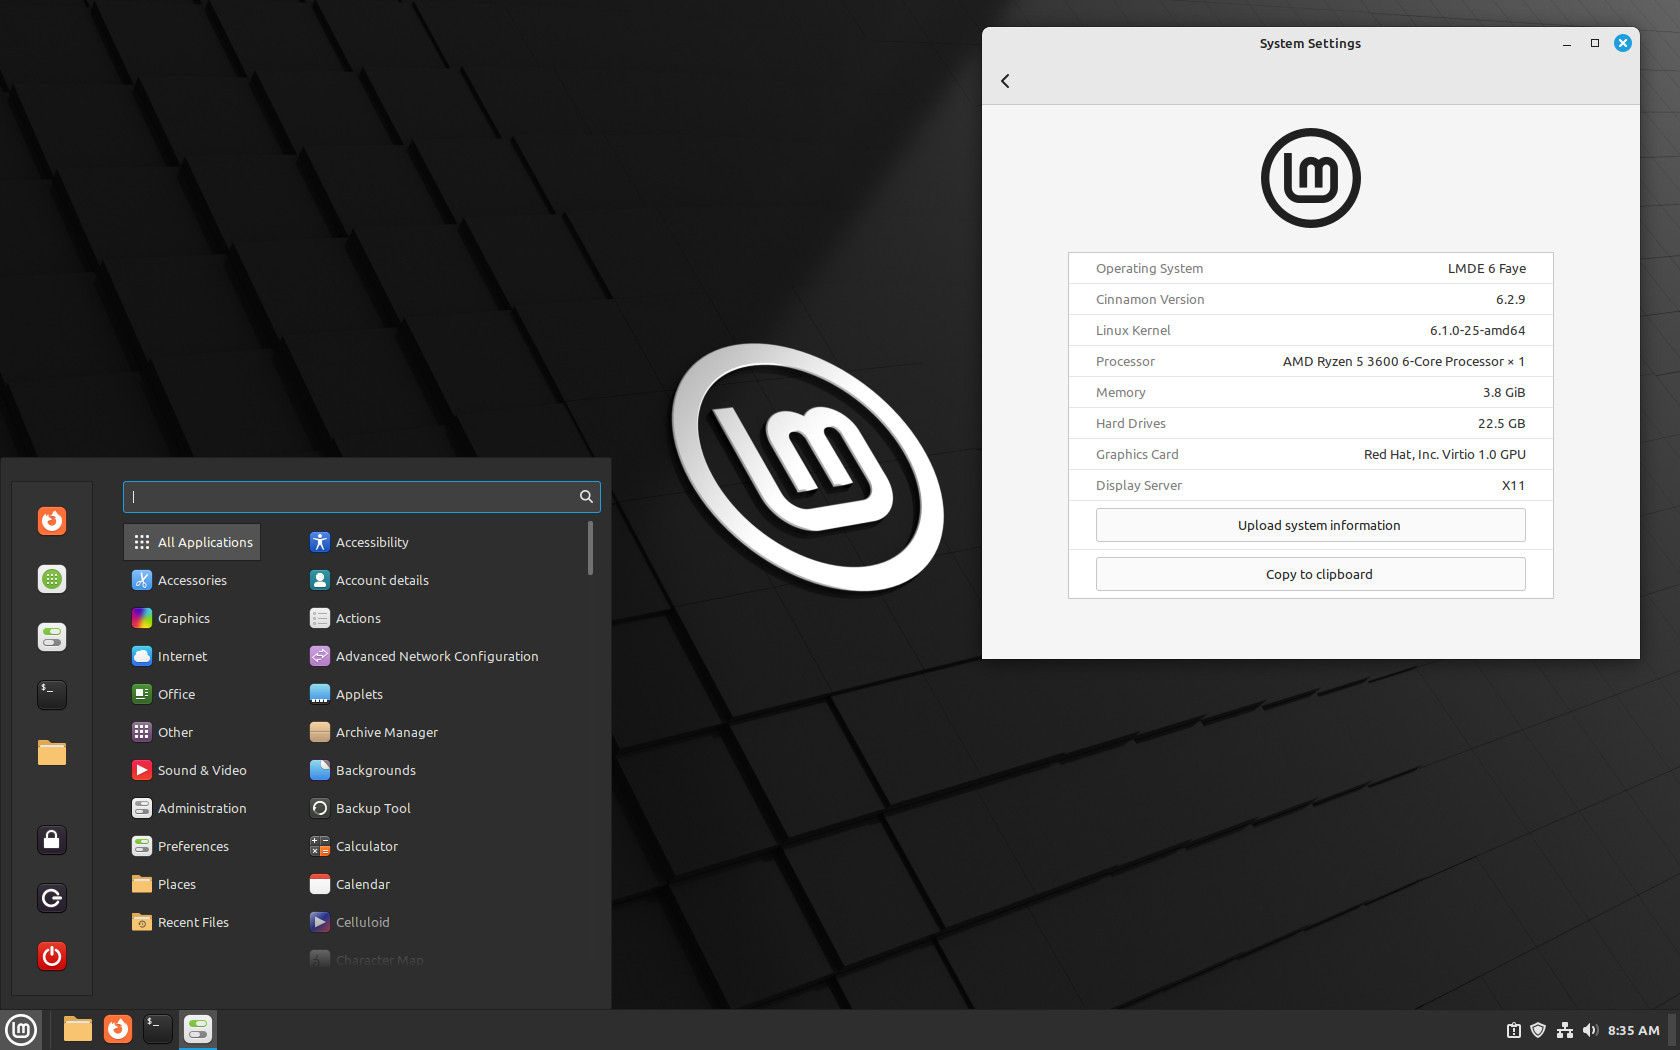Click the search magnifier icon in the menu
1680x1050 pixels.
click(x=586, y=497)
